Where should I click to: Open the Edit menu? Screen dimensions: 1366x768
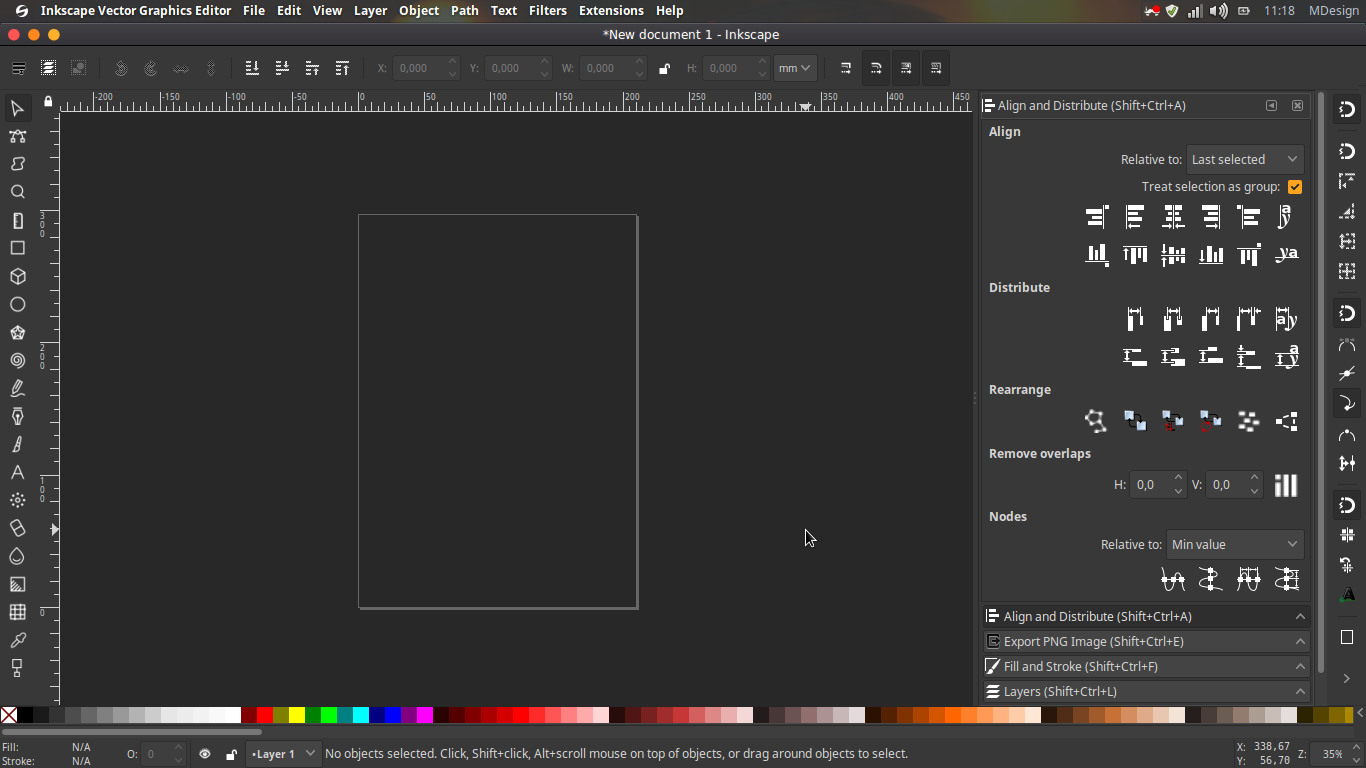[289, 10]
